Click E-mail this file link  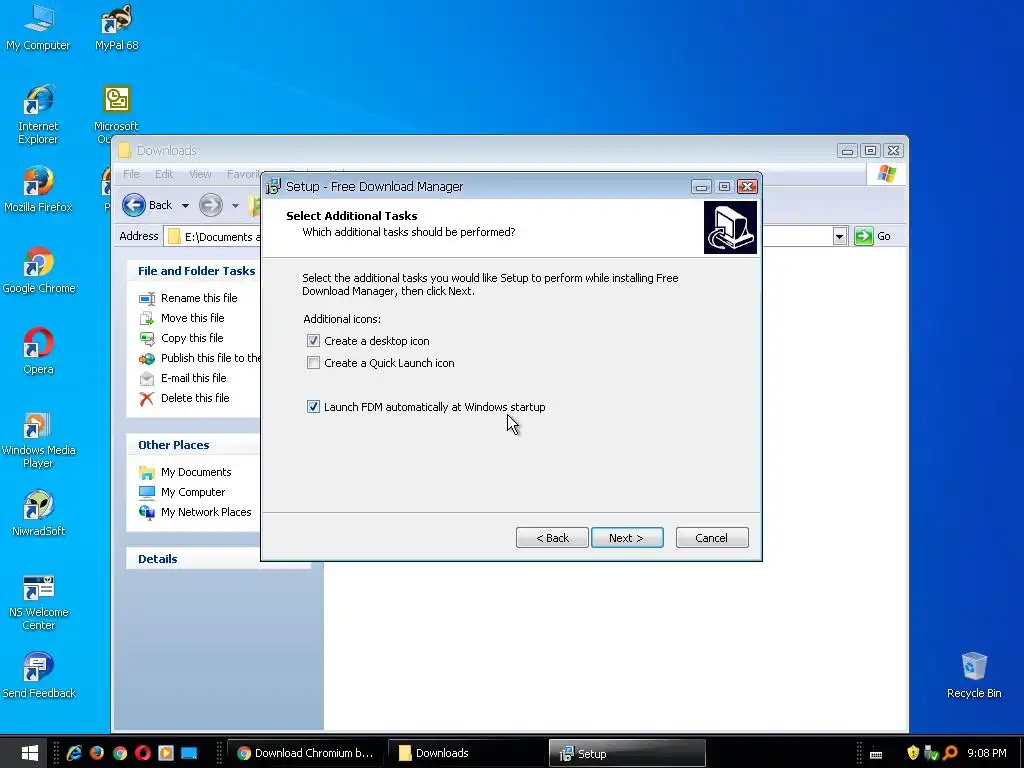click(193, 378)
